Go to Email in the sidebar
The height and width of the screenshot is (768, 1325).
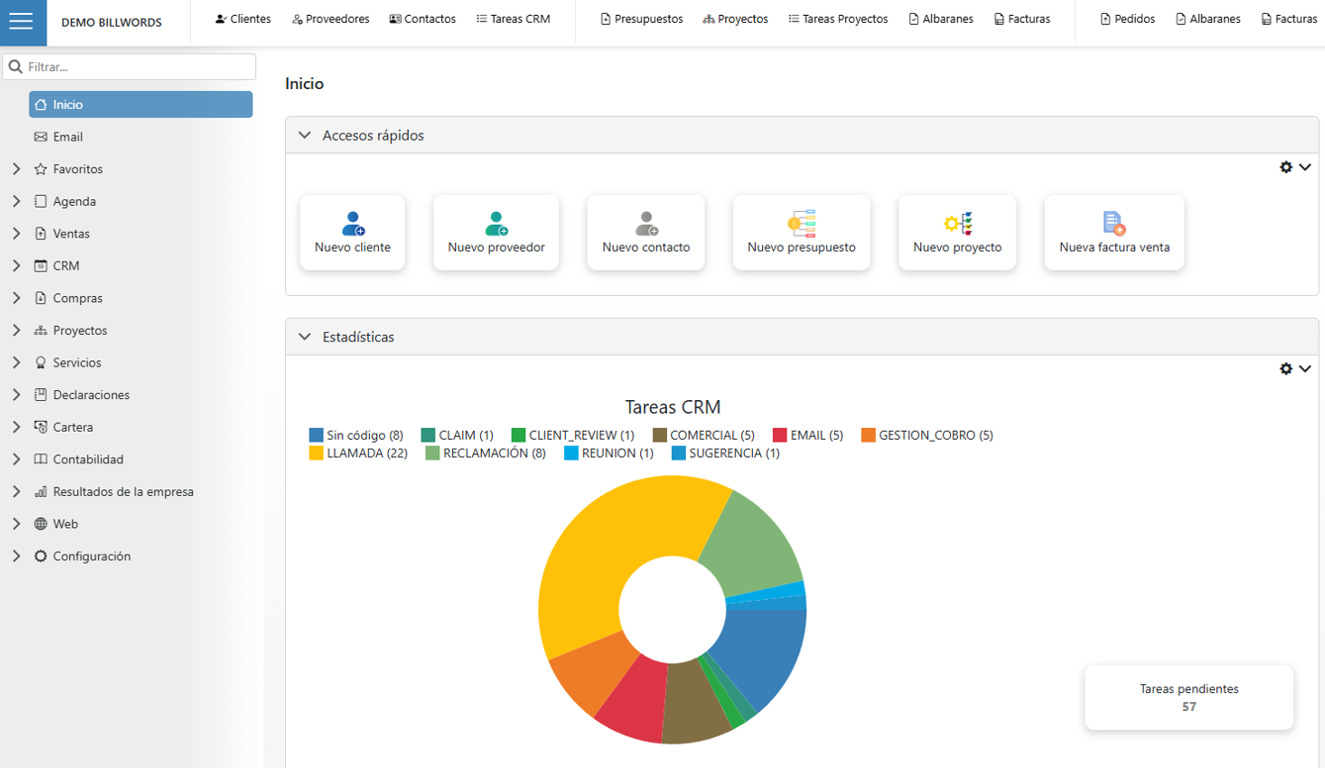click(x=68, y=137)
